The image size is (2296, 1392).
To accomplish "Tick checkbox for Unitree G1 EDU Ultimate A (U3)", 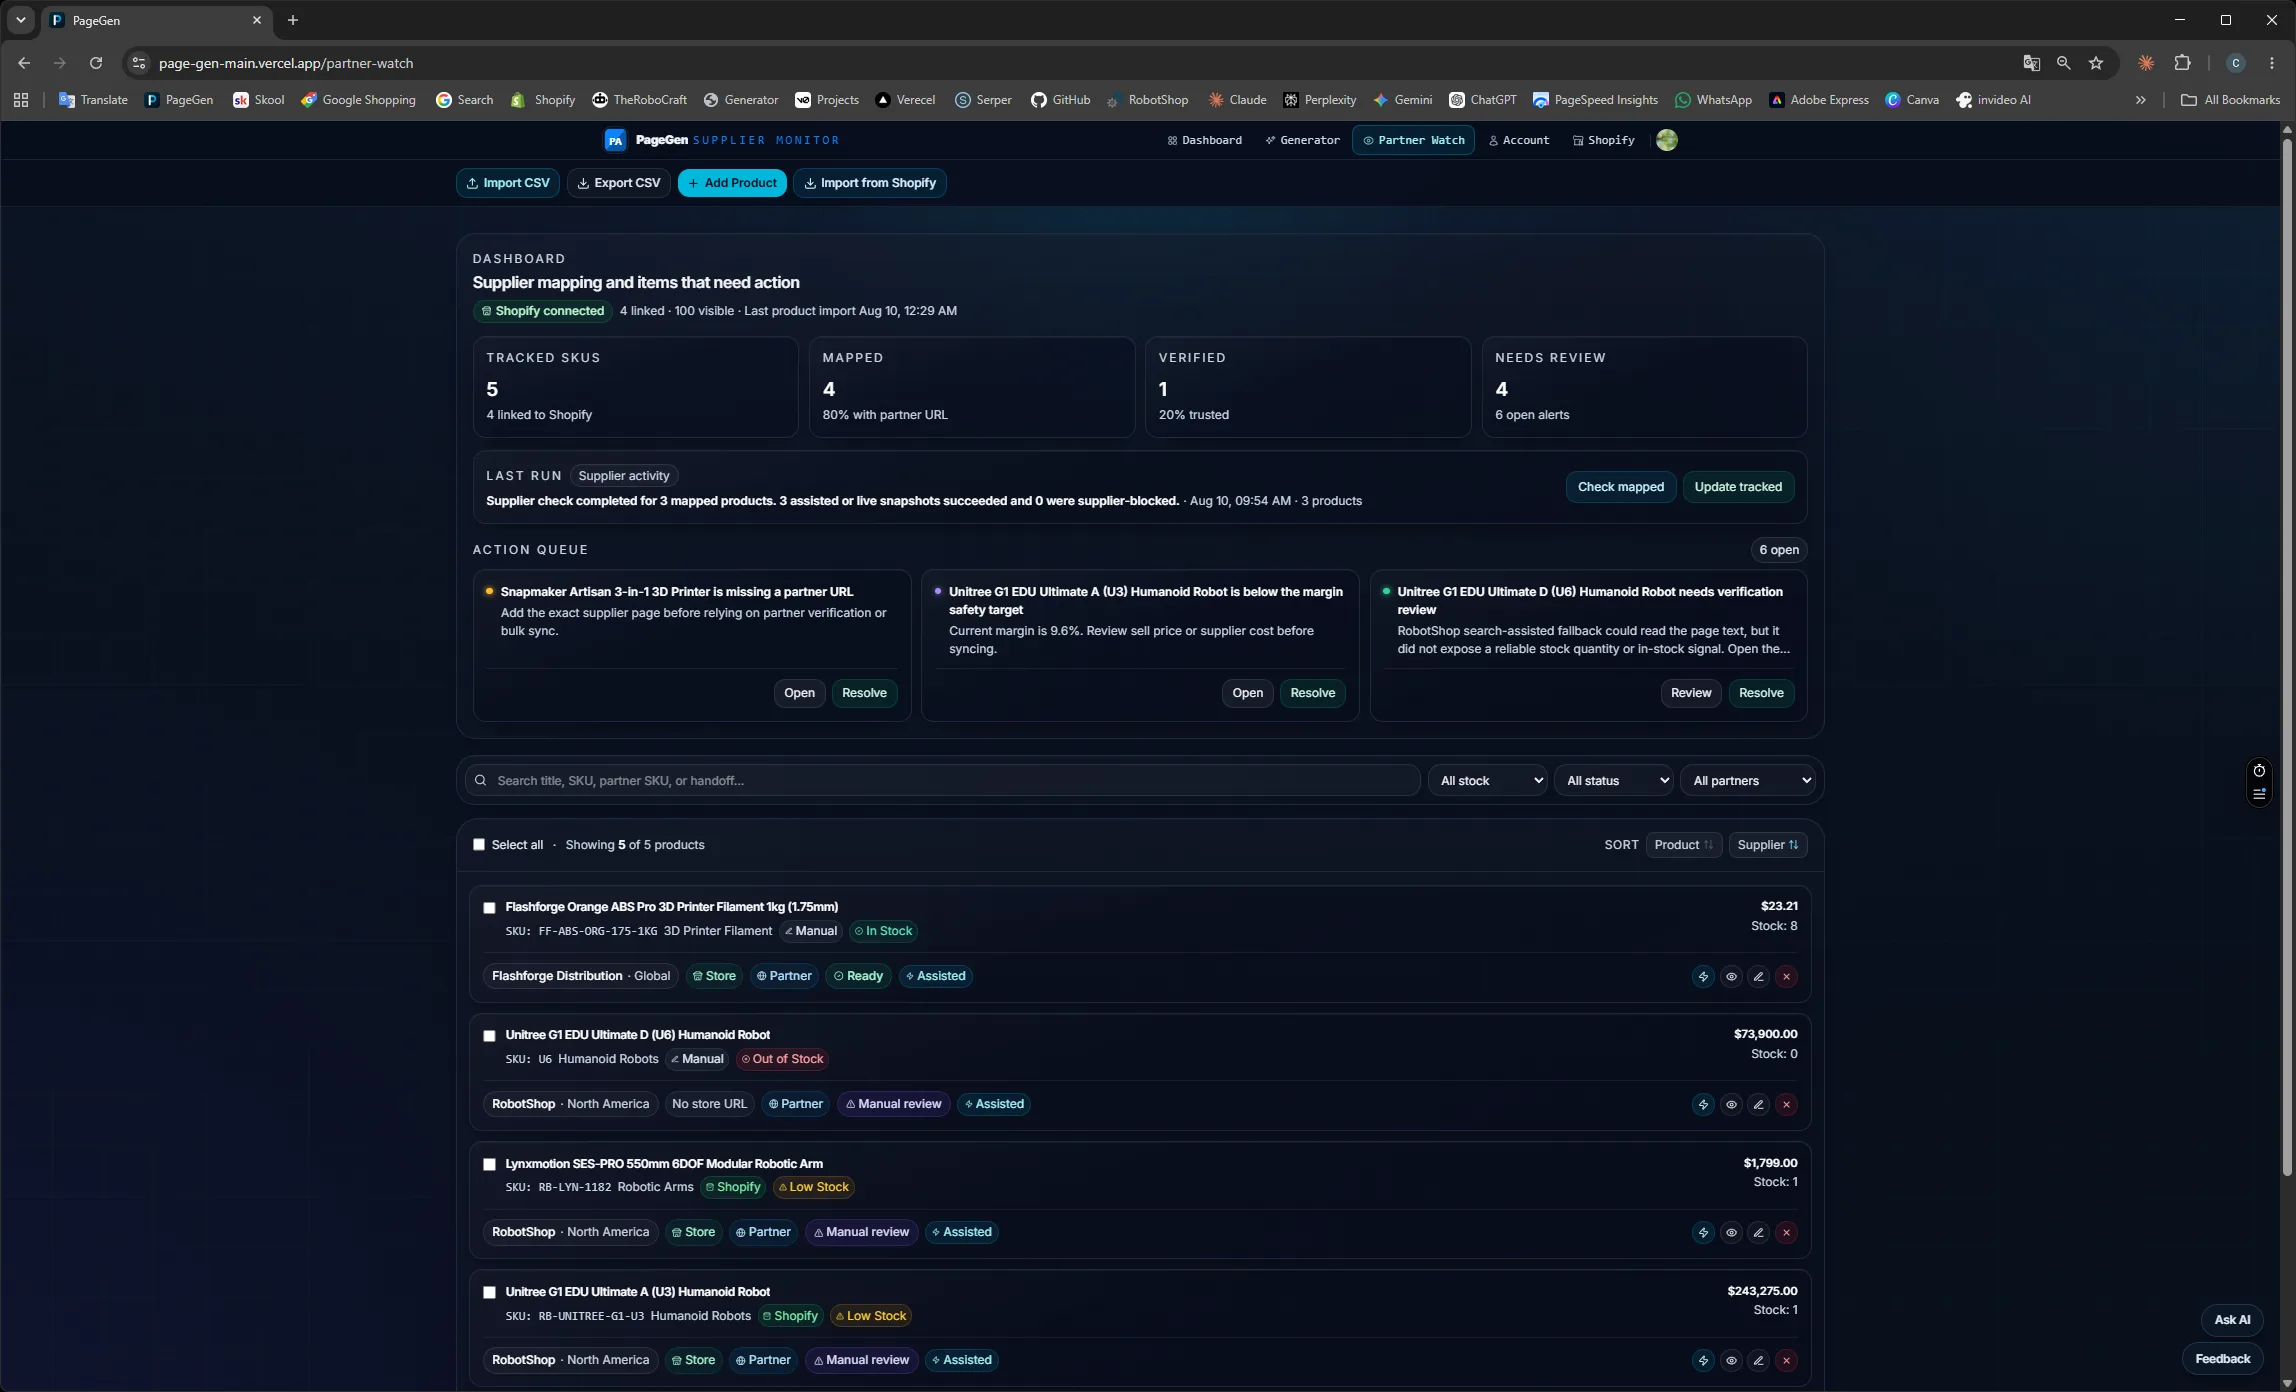I will (489, 1292).
